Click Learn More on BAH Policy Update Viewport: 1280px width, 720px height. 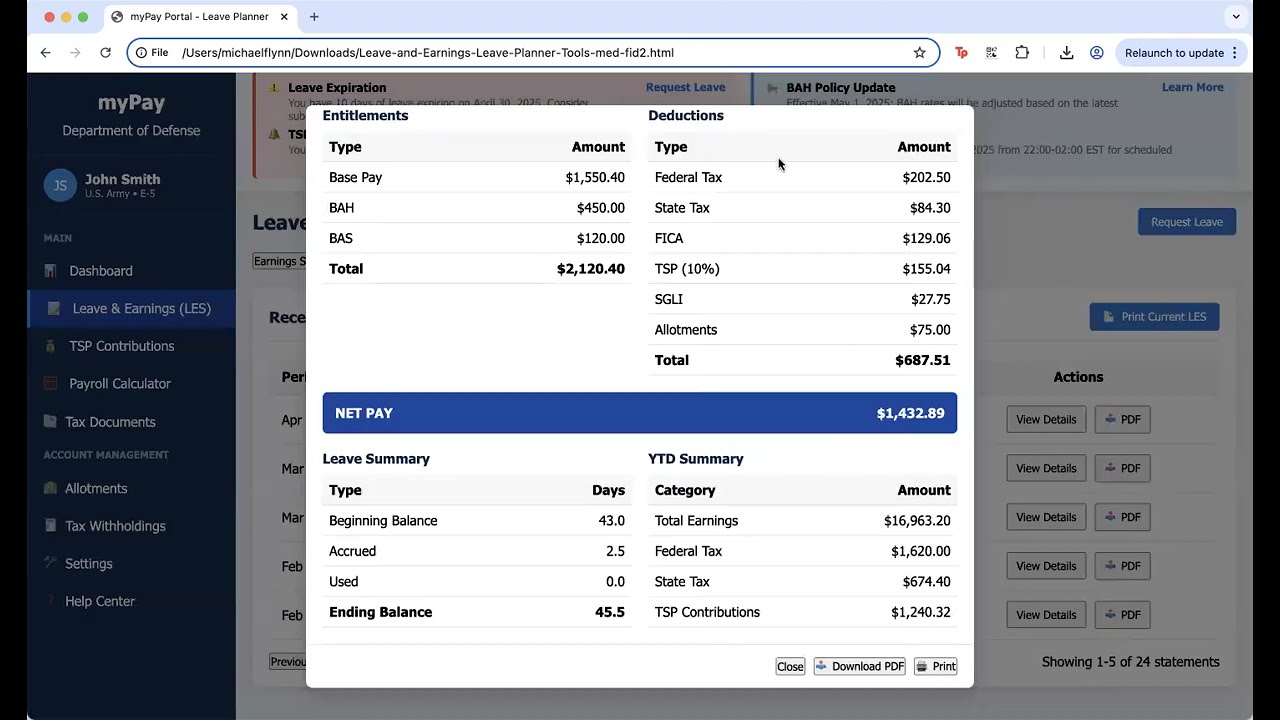tap(1192, 88)
